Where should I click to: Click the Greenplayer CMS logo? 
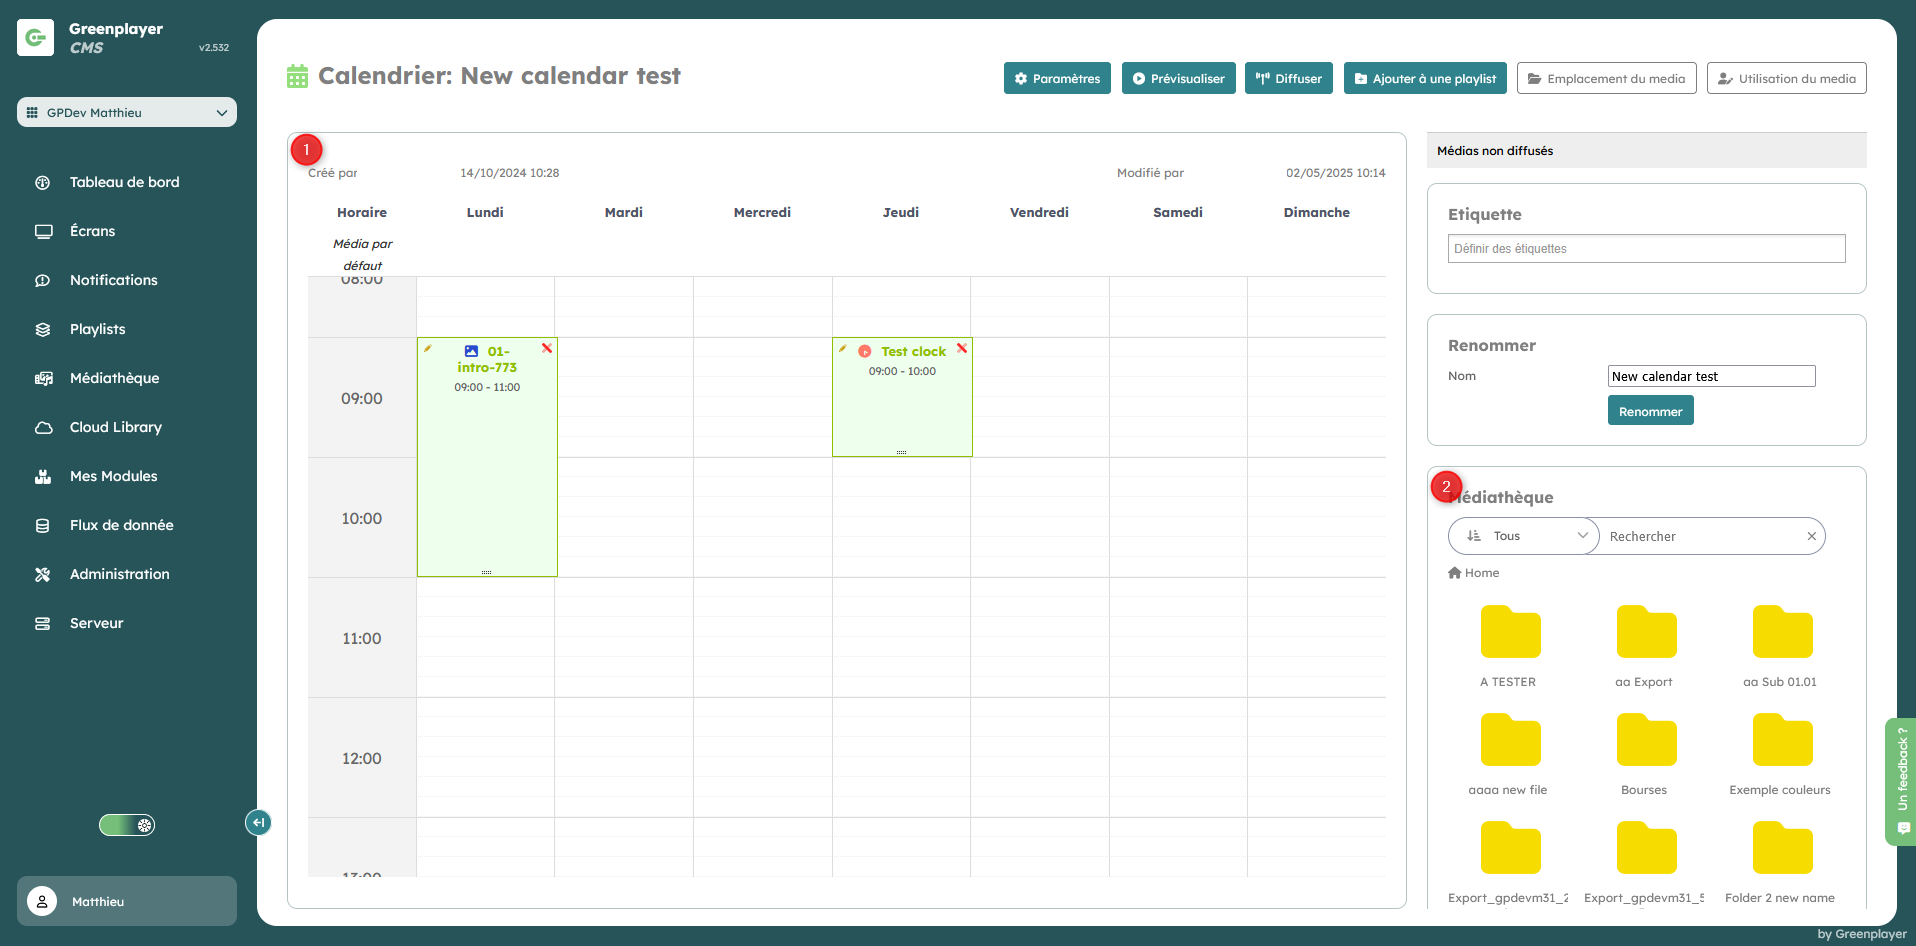click(36, 38)
